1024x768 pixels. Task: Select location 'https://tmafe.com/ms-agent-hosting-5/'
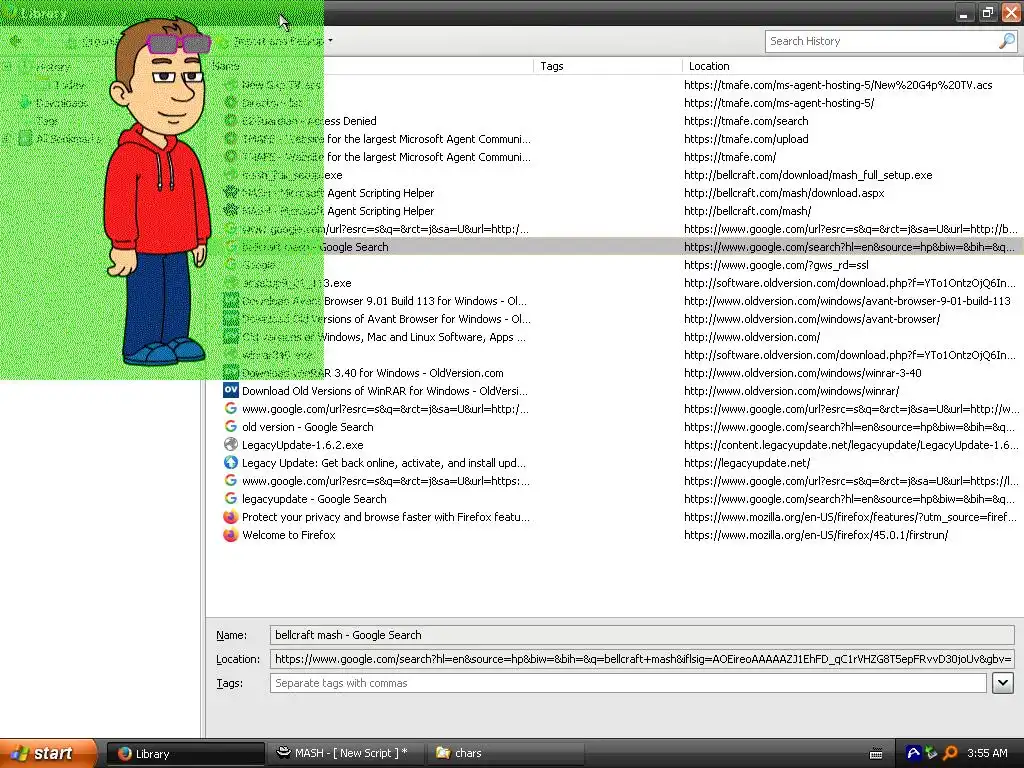tap(779, 103)
